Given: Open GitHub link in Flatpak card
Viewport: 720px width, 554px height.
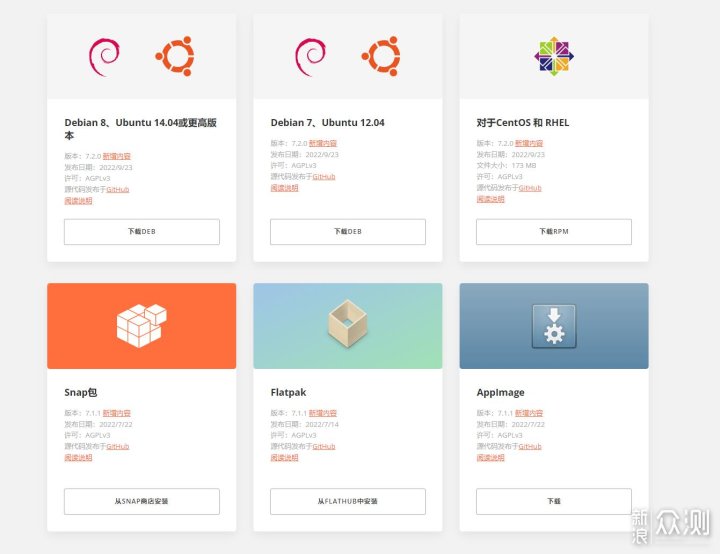Looking at the screenshot, I should pyautogui.click(x=324, y=446).
